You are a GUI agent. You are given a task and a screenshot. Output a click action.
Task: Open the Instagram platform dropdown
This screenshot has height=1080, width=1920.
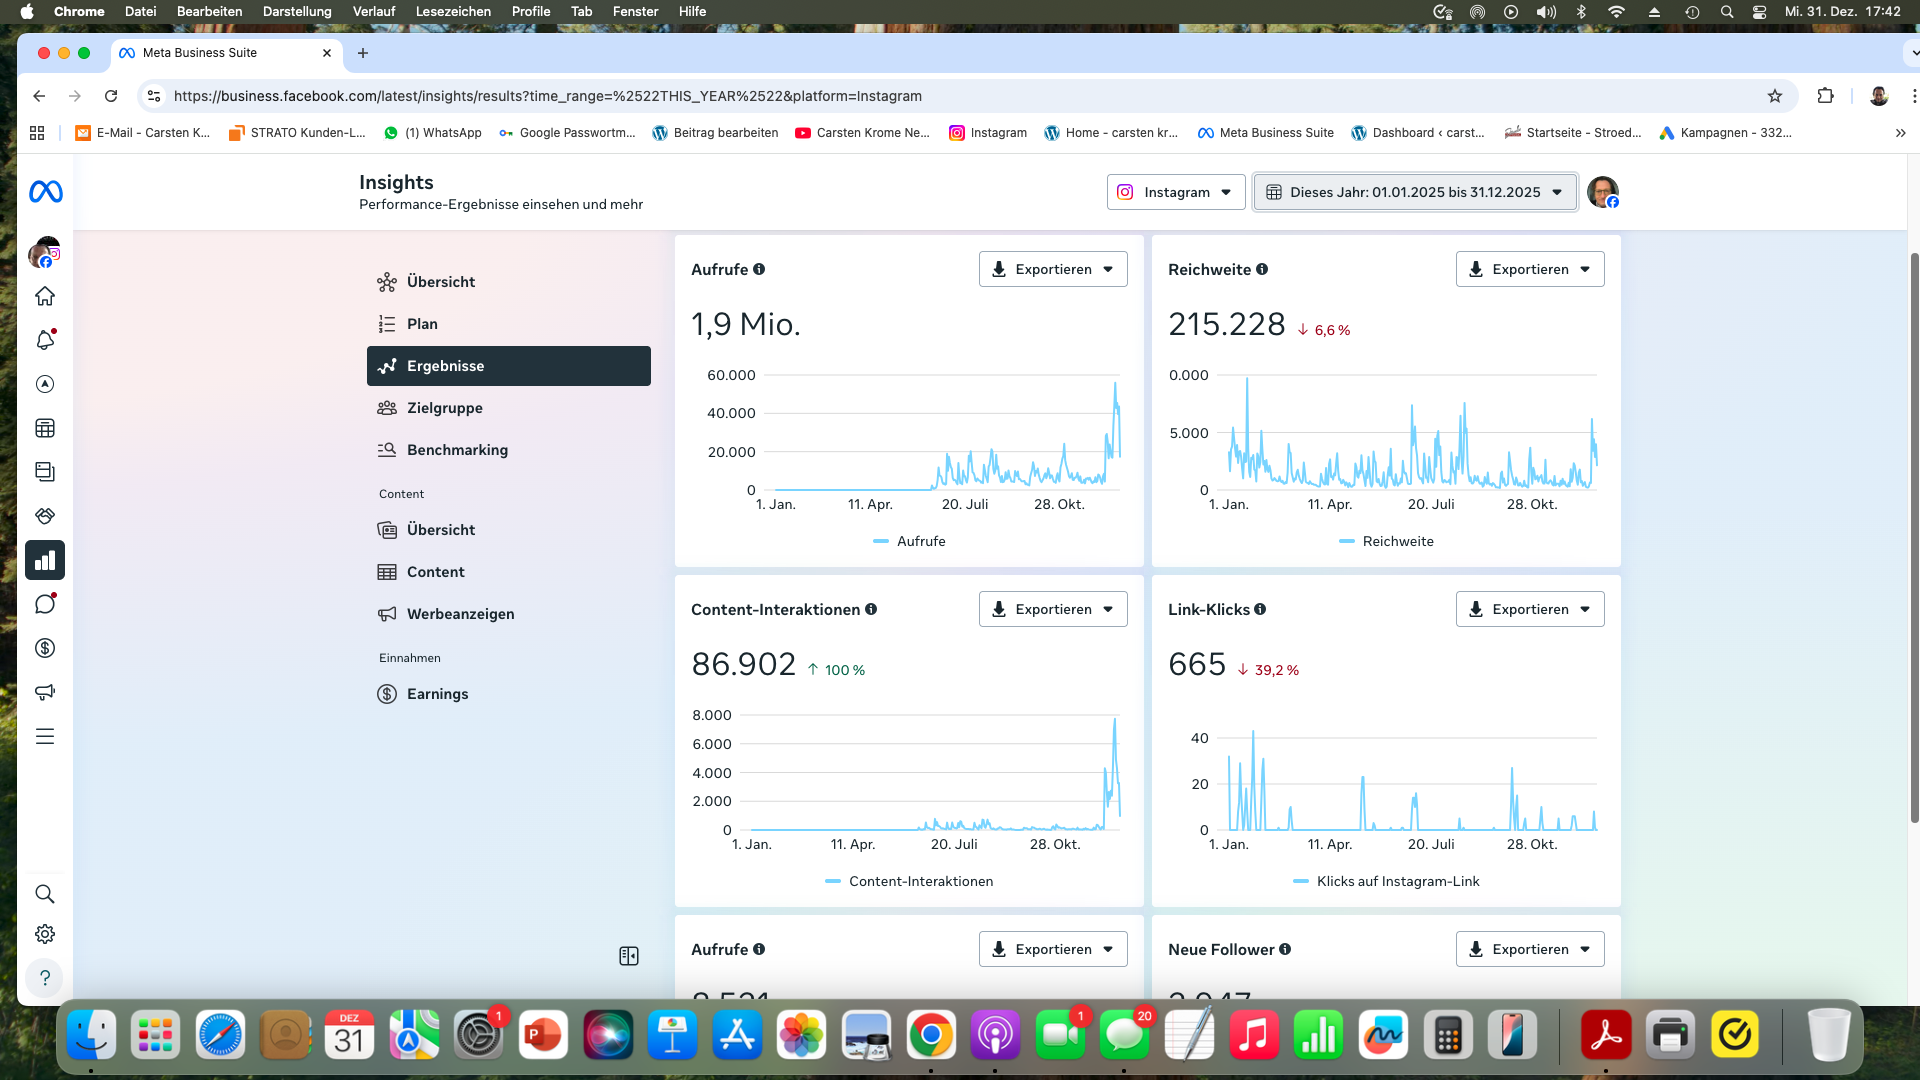click(1176, 192)
